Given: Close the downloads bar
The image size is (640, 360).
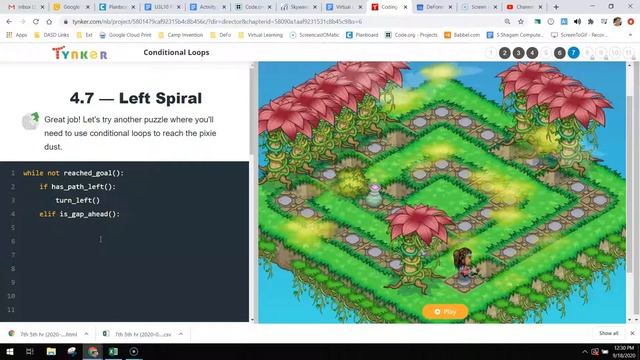Looking at the screenshot, I should click(x=632, y=333).
